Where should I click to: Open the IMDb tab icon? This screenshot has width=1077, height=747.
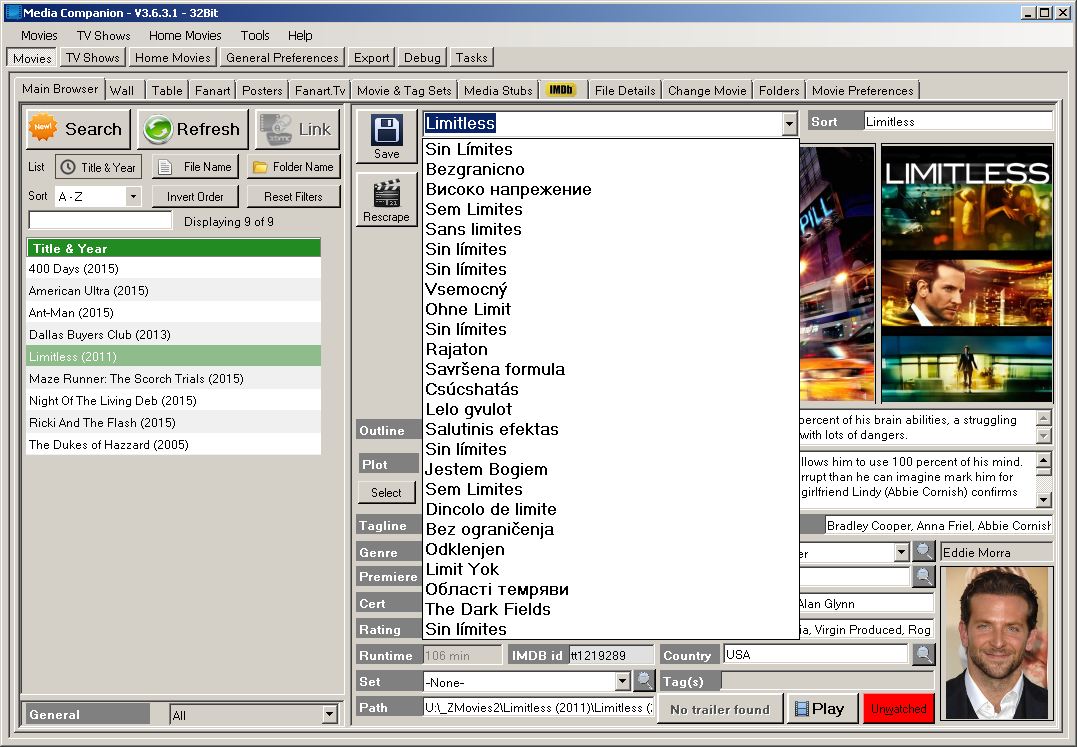(561, 90)
